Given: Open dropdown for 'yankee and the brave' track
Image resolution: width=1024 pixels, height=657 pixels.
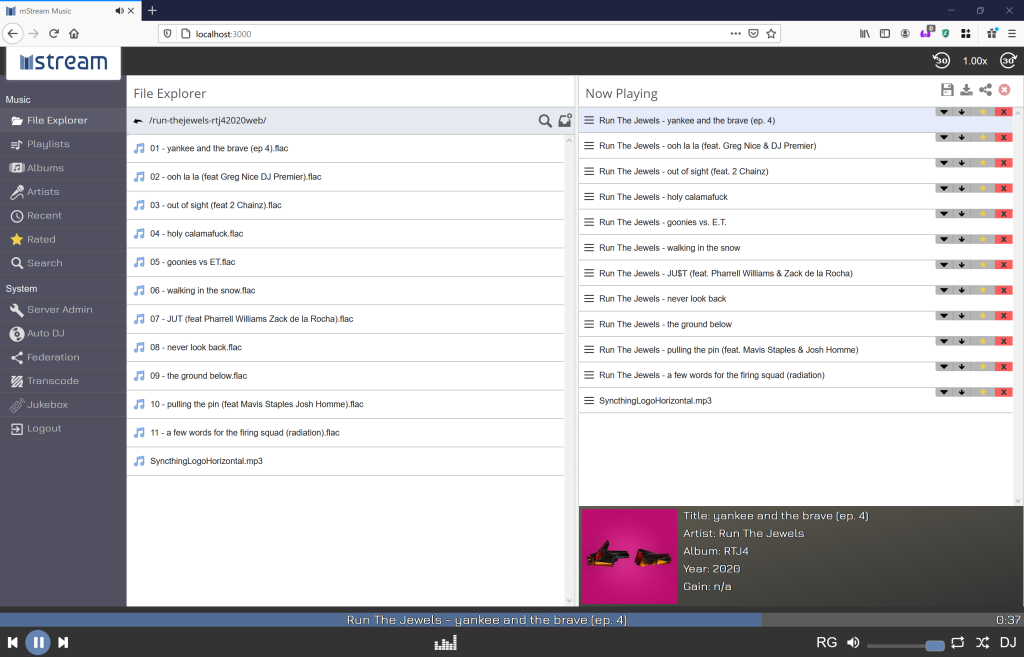Looking at the screenshot, I should [943, 112].
